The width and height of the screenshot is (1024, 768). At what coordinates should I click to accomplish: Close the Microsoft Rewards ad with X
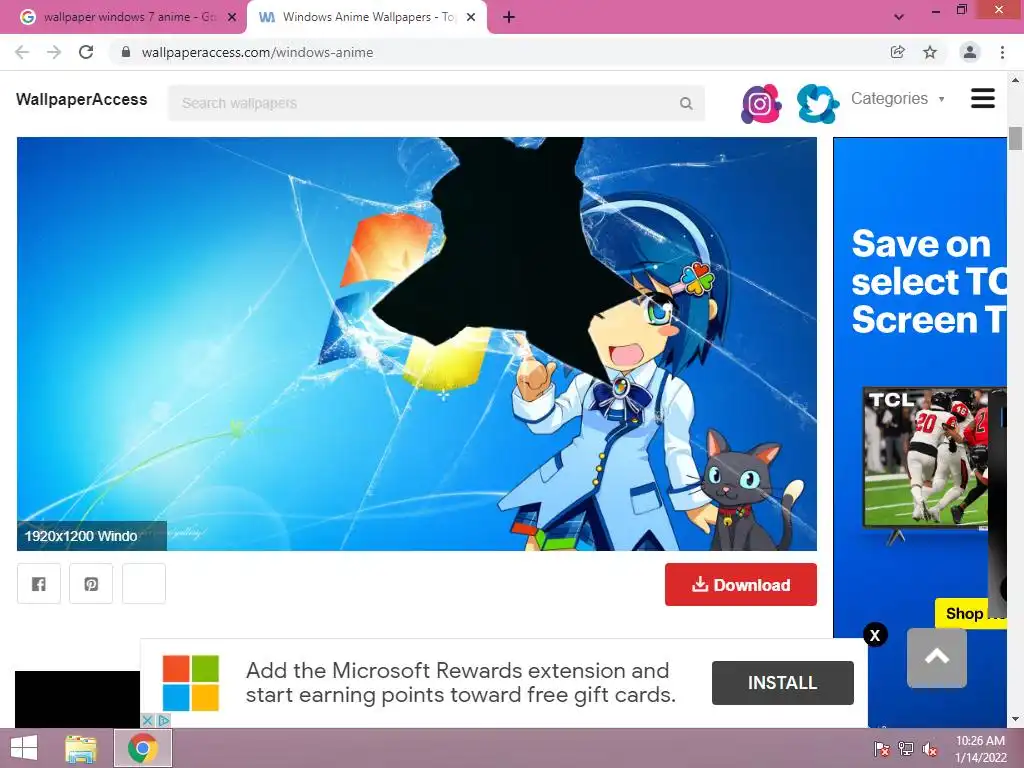875,635
